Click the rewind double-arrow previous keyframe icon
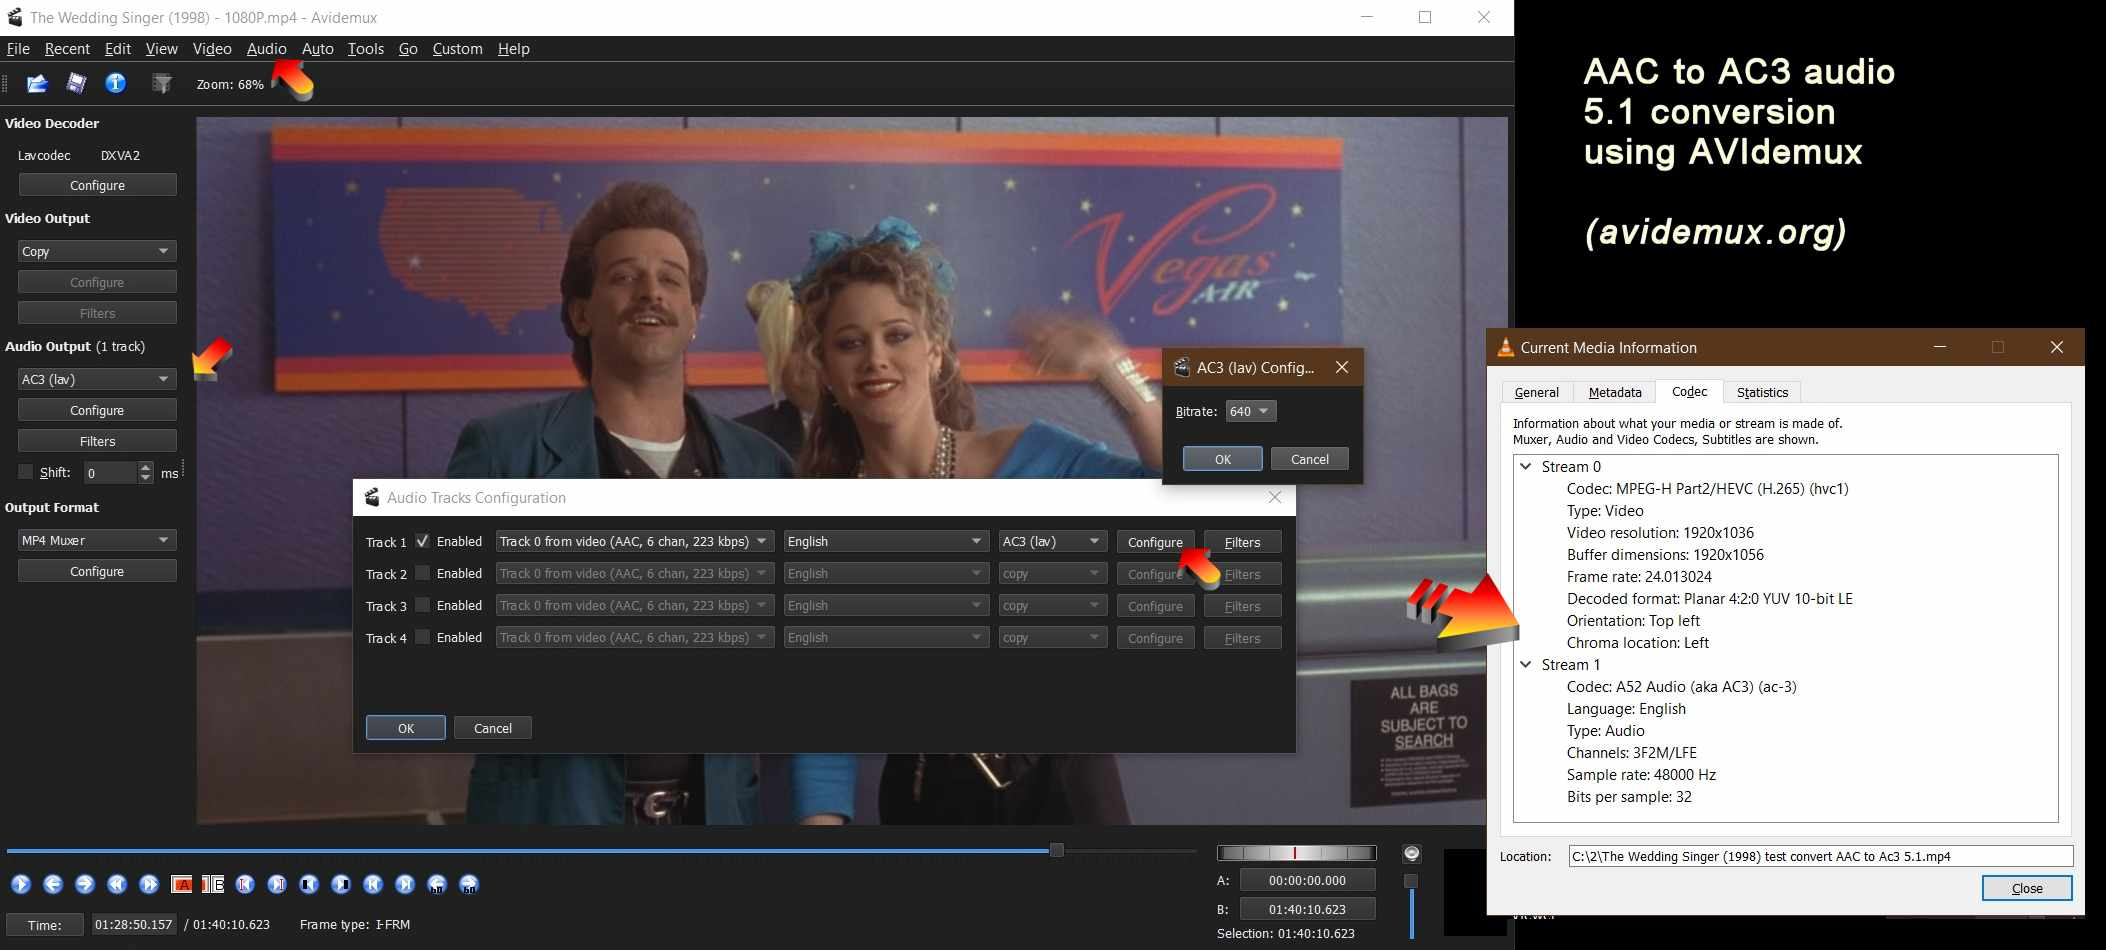Image resolution: width=2106 pixels, height=950 pixels. (117, 884)
